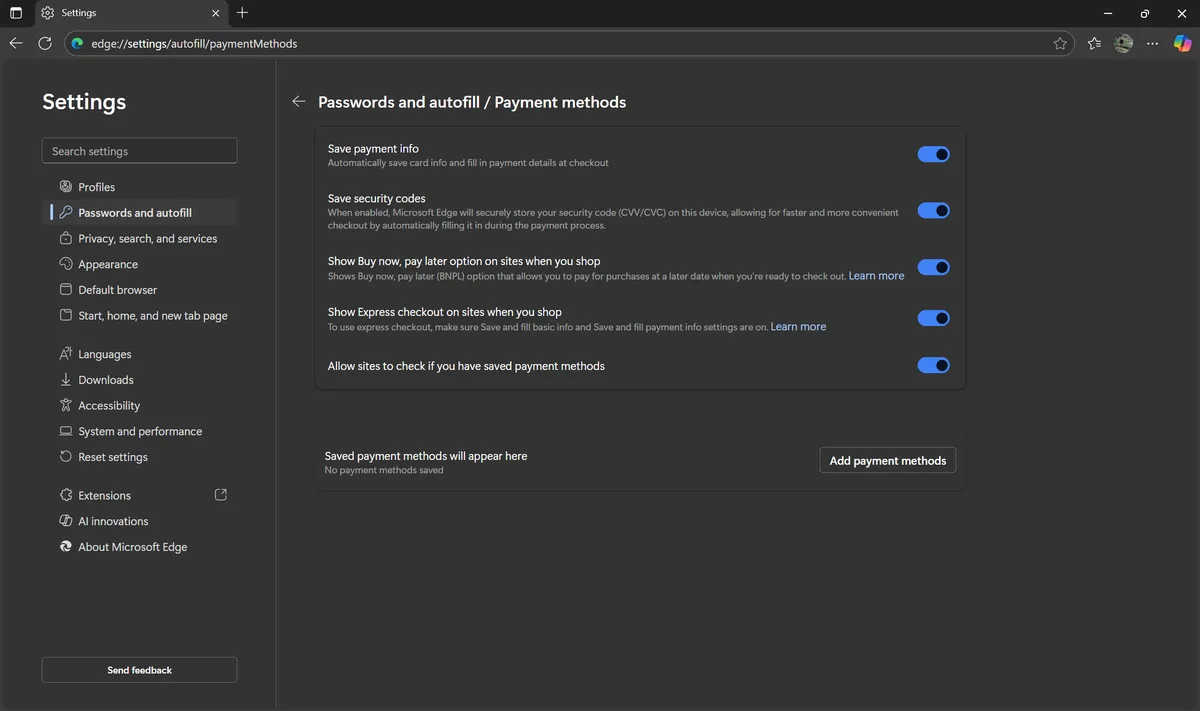Turn off Save security codes
1200x711 pixels.
coord(933,211)
